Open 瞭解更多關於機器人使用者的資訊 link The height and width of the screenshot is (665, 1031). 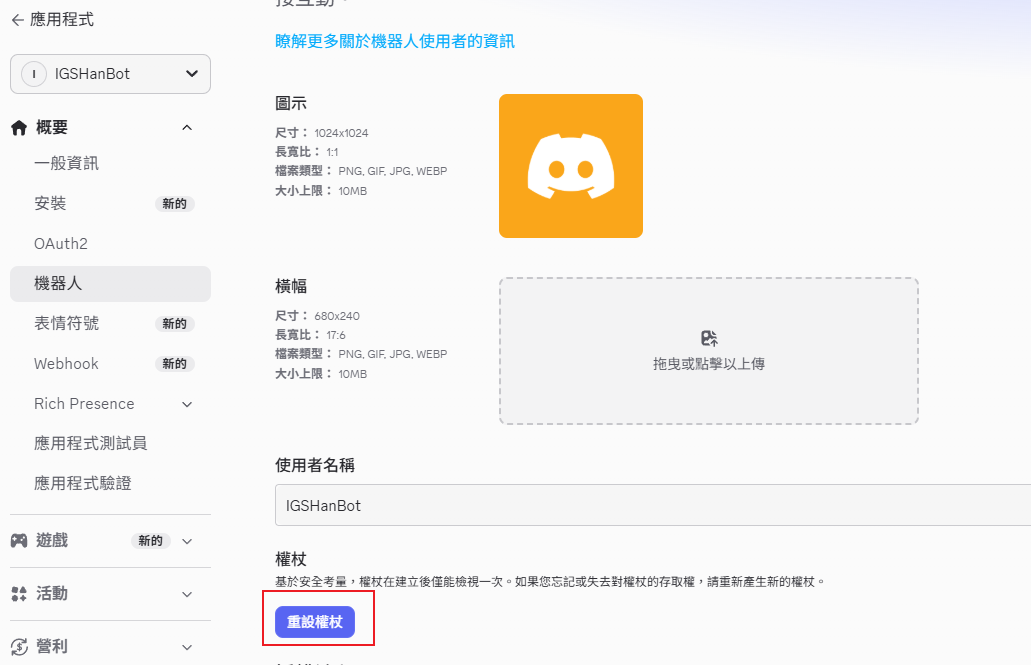[x=395, y=41]
